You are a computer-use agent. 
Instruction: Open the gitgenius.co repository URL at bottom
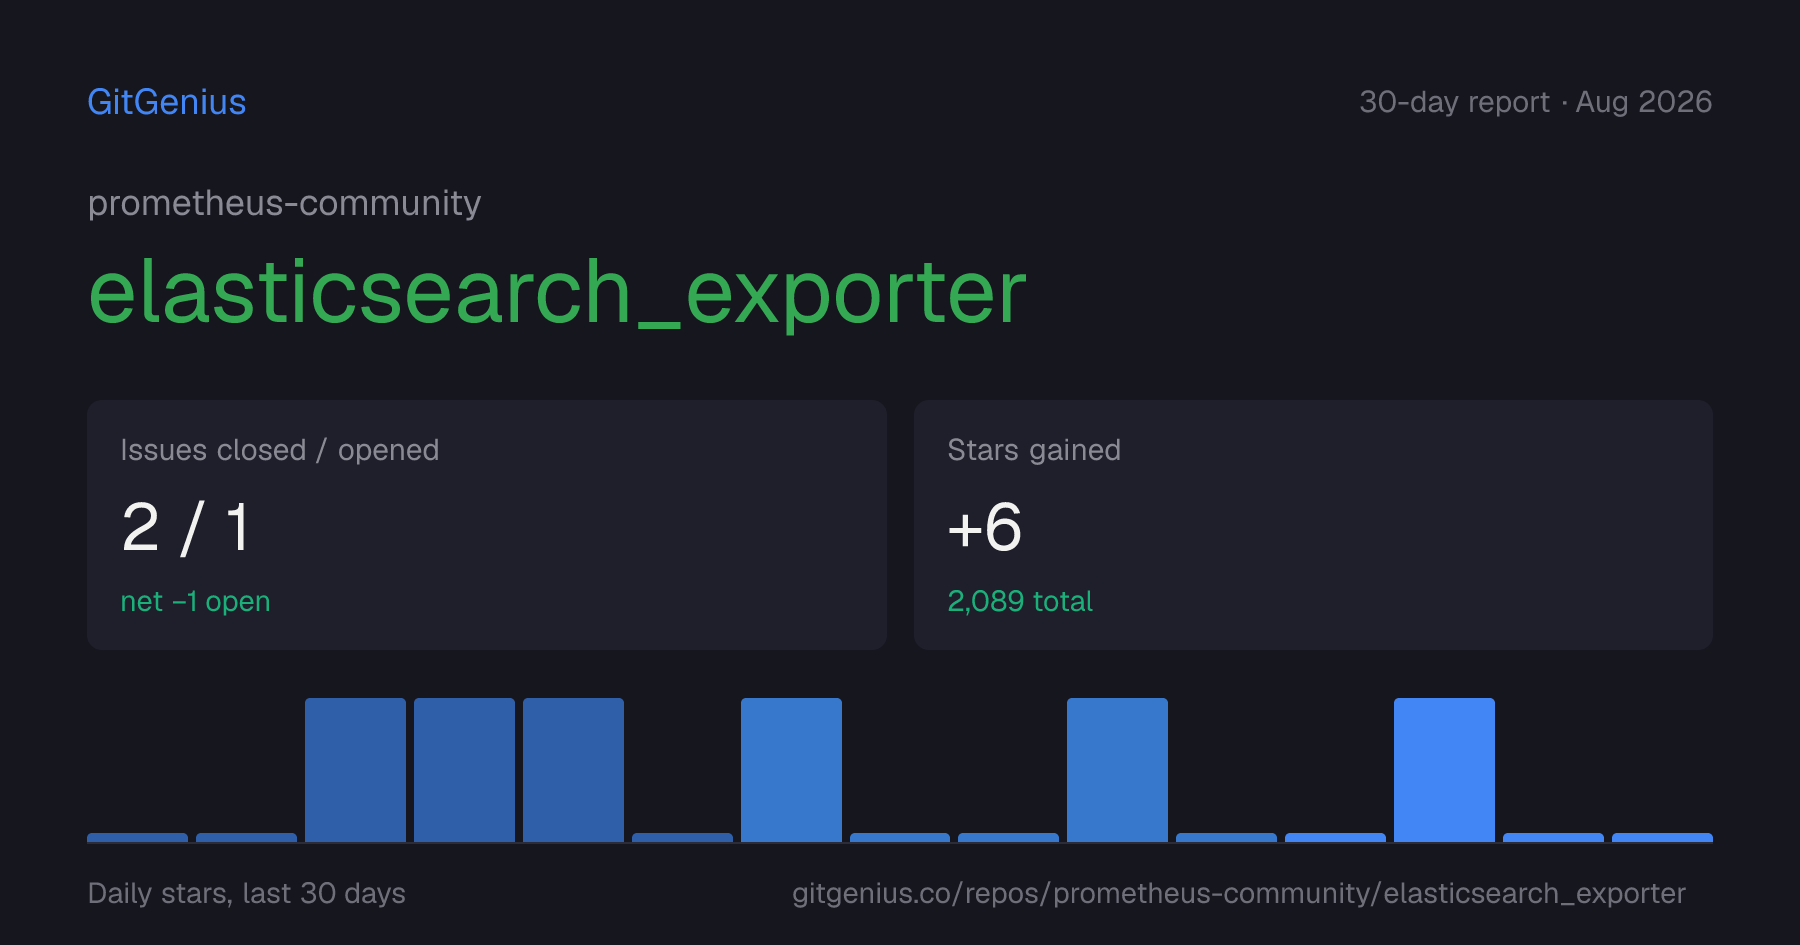(1239, 893)
